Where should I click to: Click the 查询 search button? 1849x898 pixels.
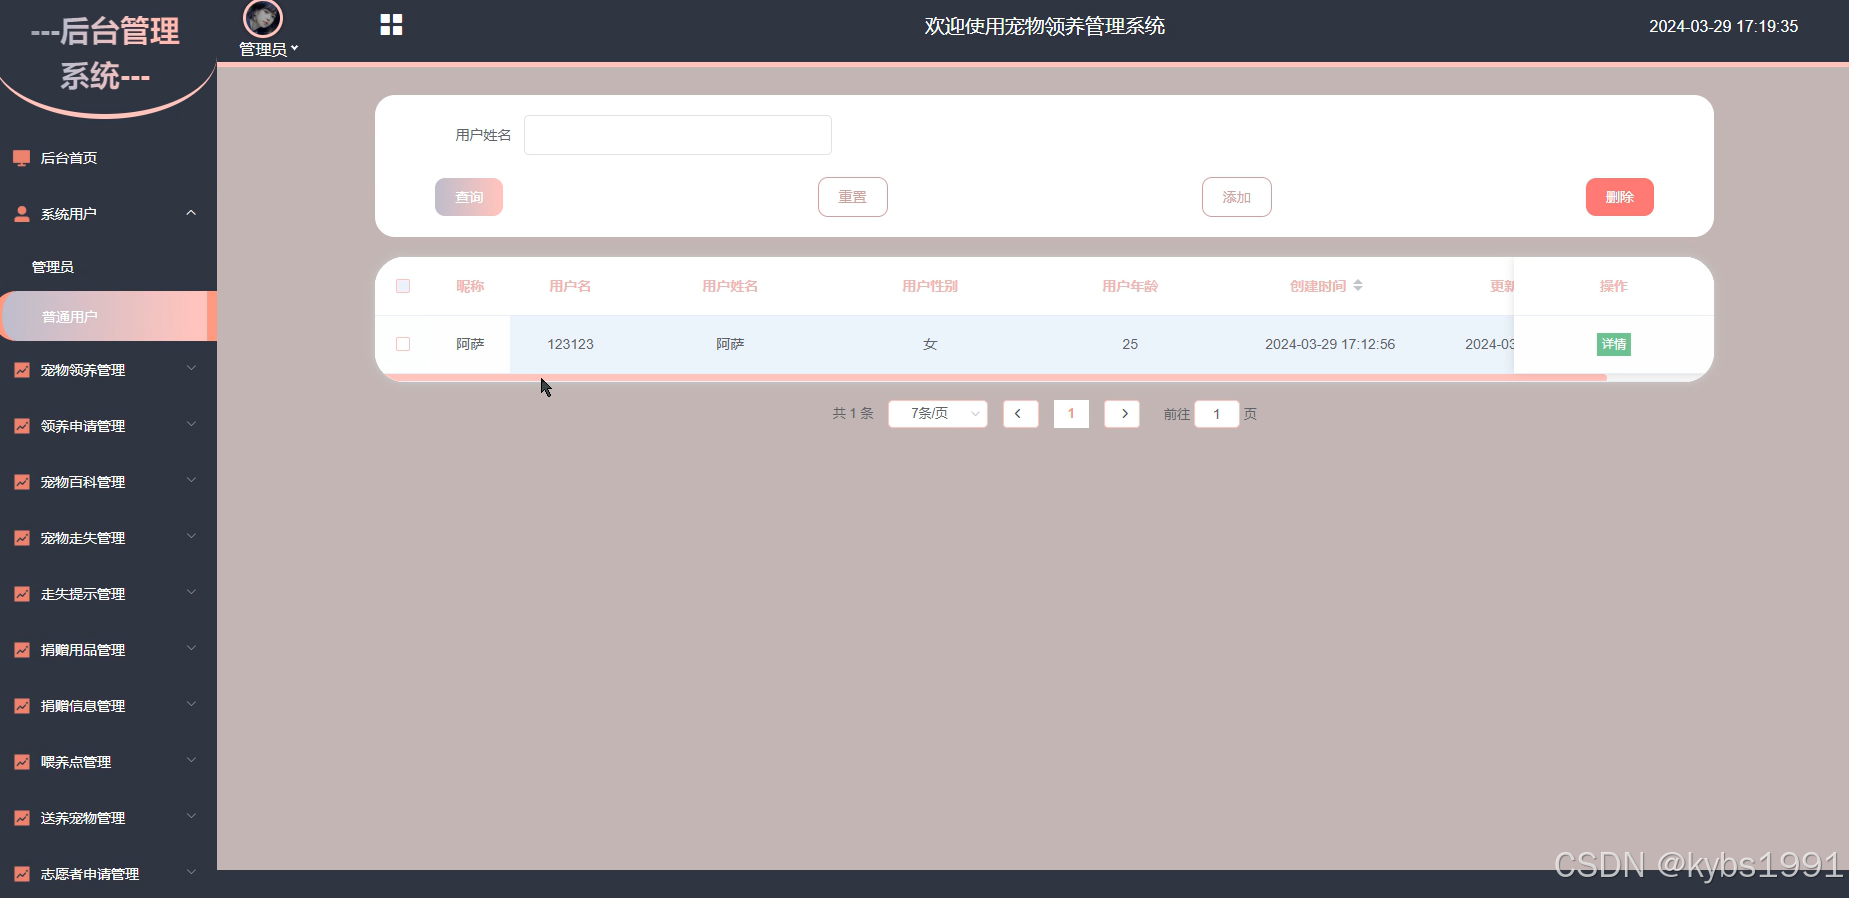point(469,197)
